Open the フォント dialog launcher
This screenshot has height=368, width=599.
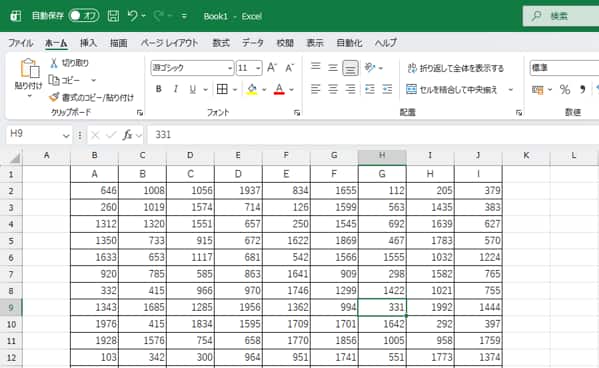pyautogui.click(x=297, y=112)
